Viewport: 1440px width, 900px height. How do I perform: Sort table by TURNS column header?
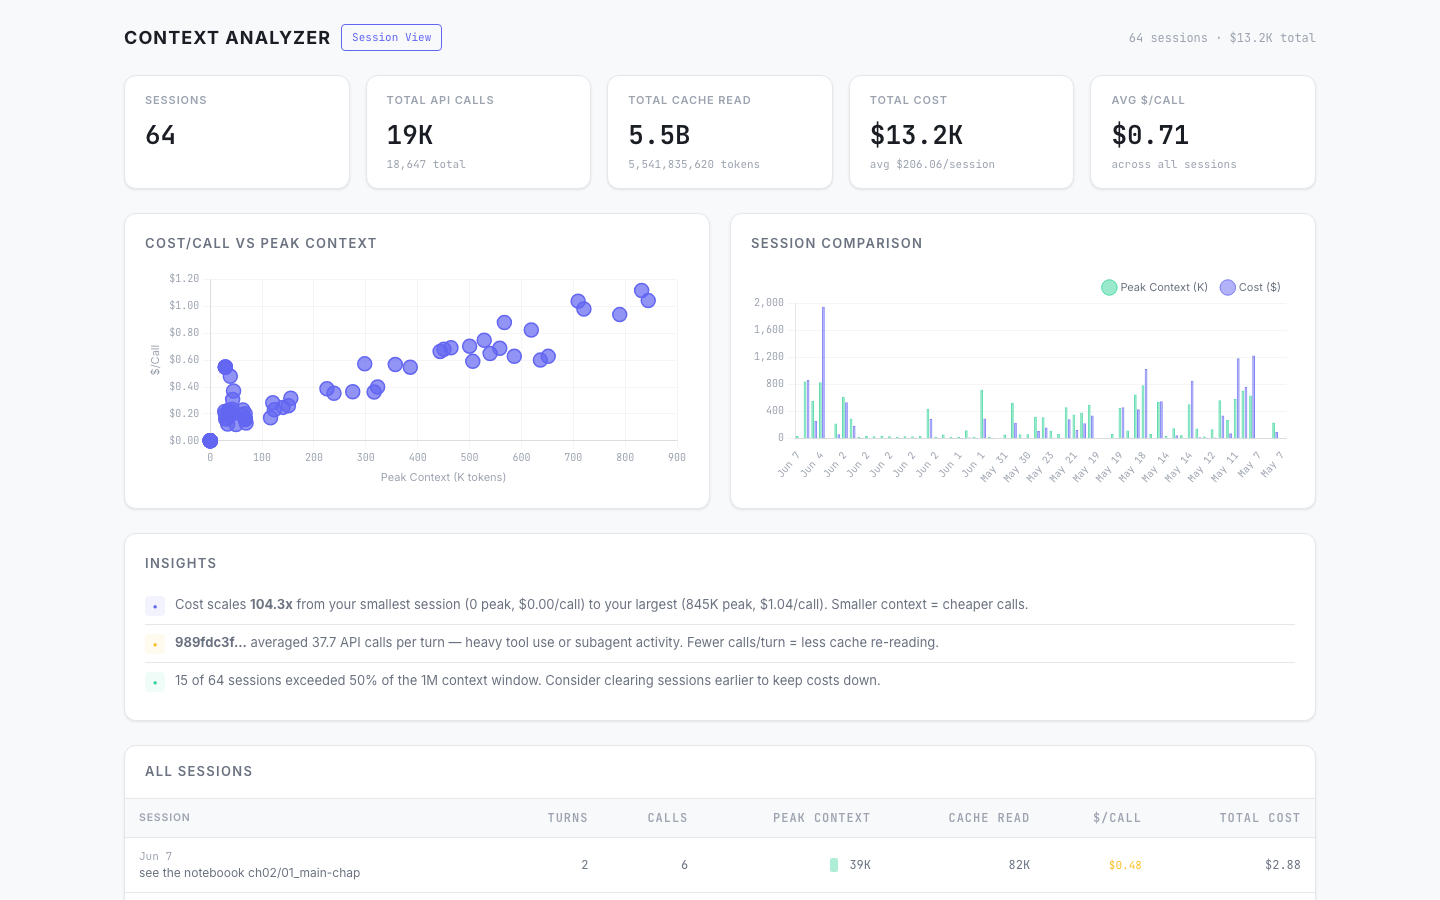pyautogui.click(x=568, y=818)
